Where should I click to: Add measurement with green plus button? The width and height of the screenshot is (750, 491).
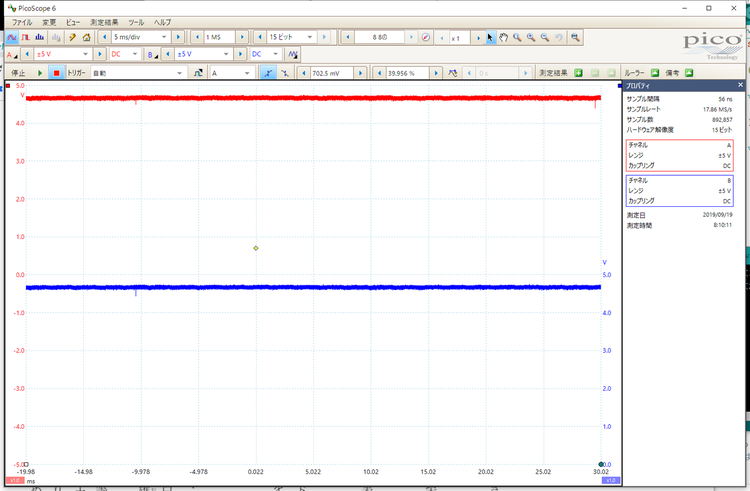[579, 73]
